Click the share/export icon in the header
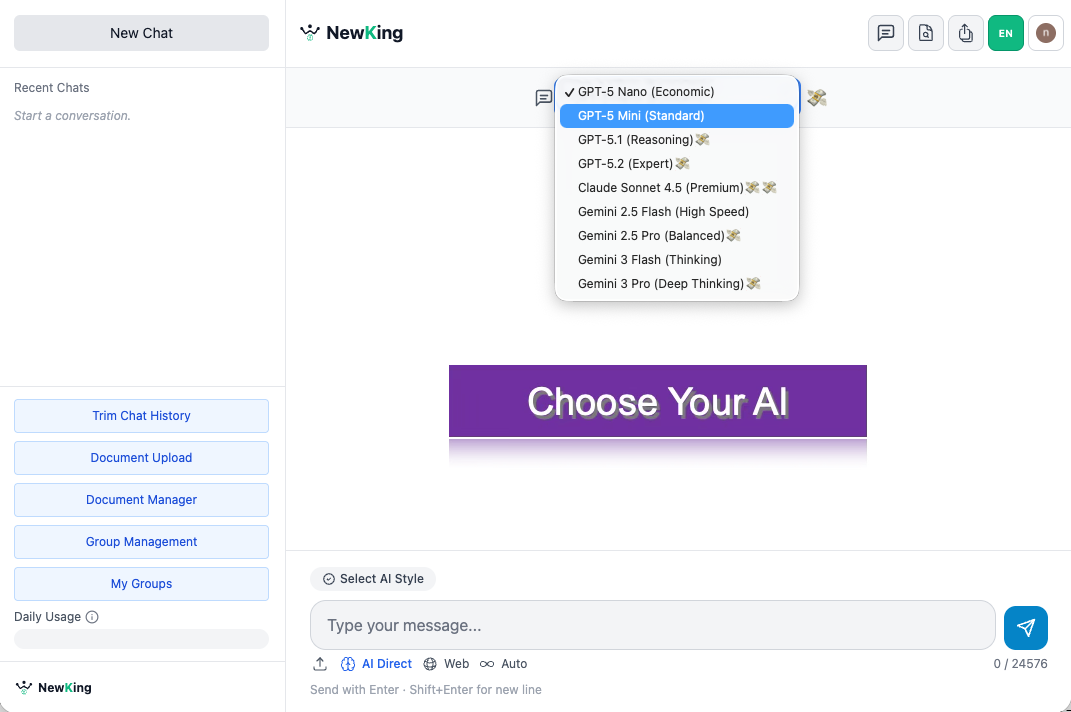The width and height of the screenshot is (1071, 712). pos(965,33)
